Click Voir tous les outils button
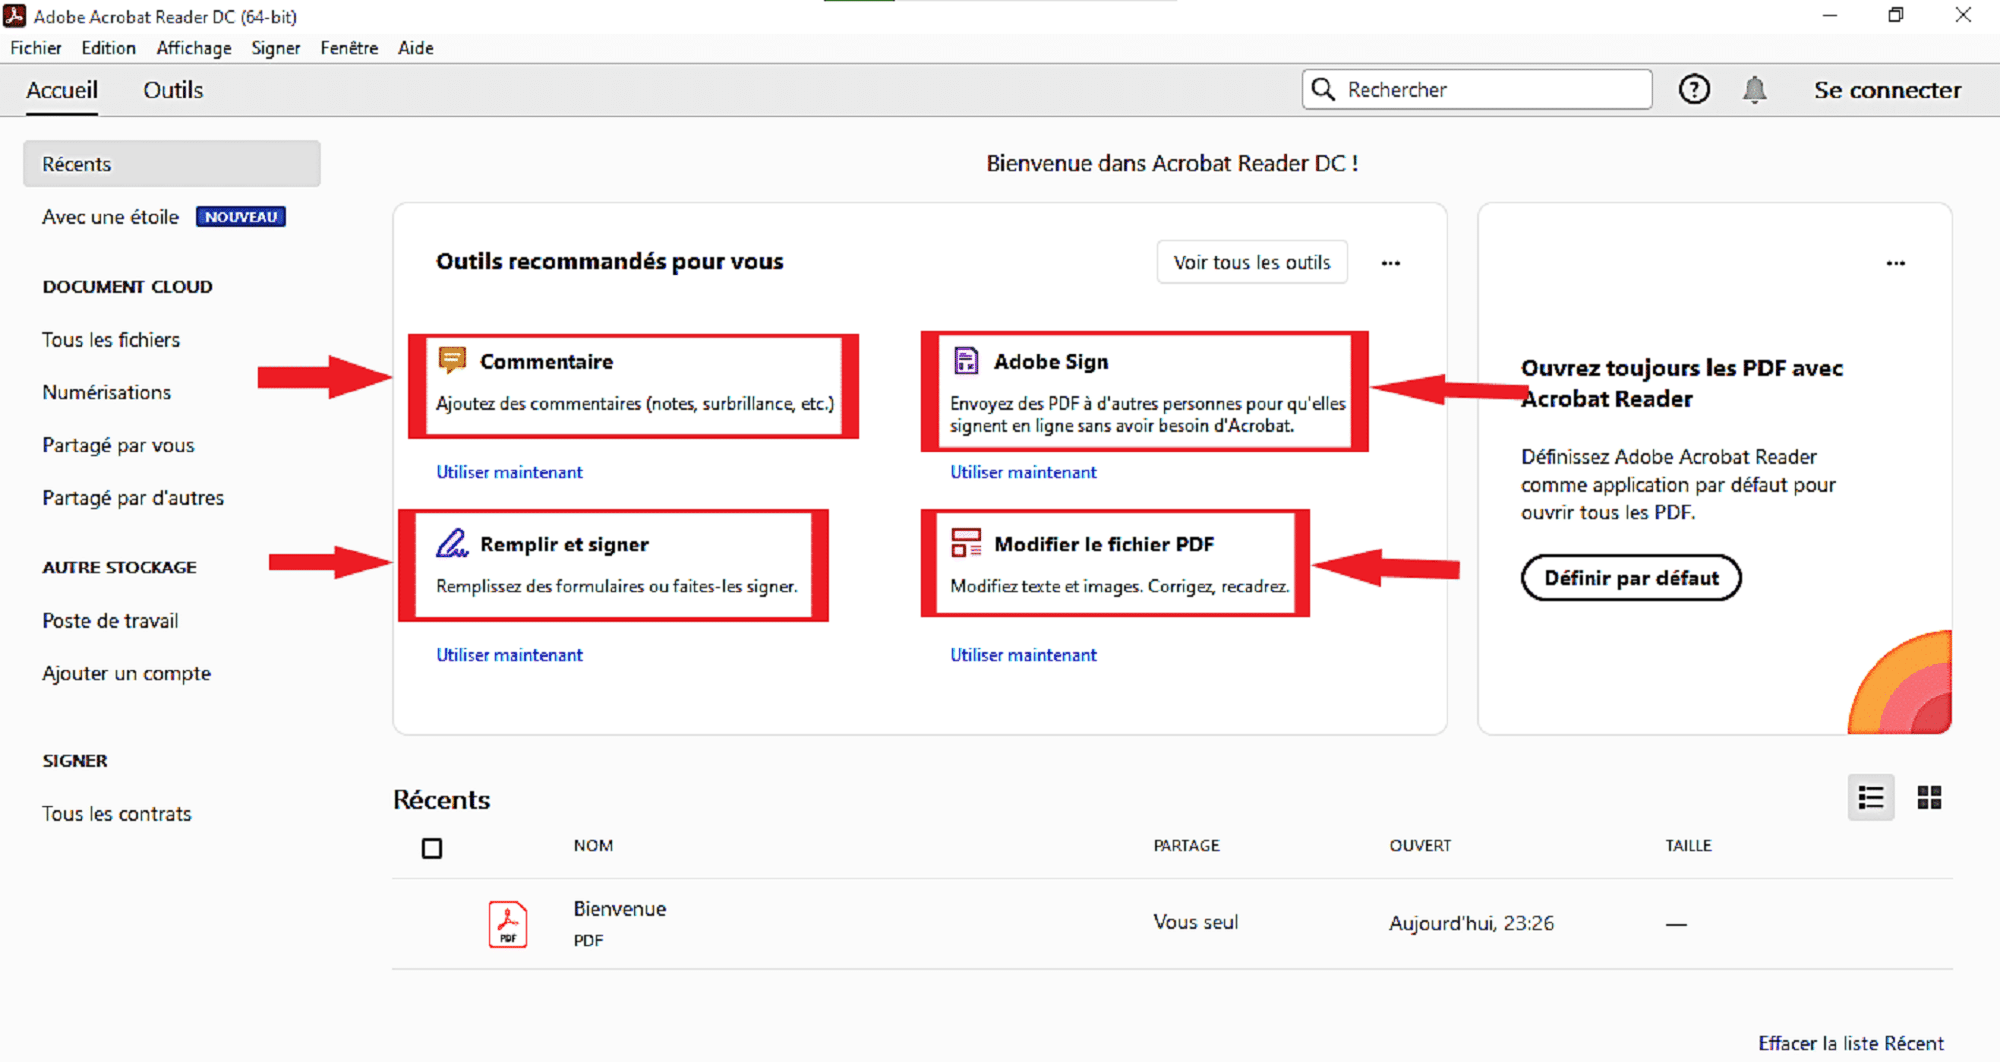Screen dimensions: 2000x1062 click(1252, 262)
